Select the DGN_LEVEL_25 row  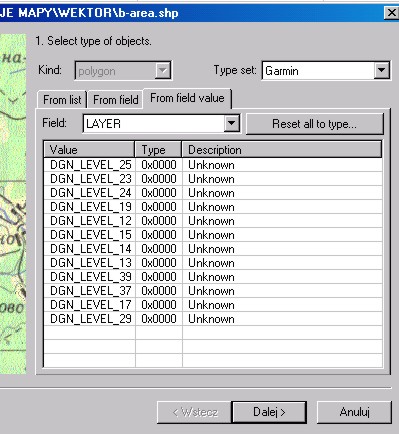click(x=213, y=165)
